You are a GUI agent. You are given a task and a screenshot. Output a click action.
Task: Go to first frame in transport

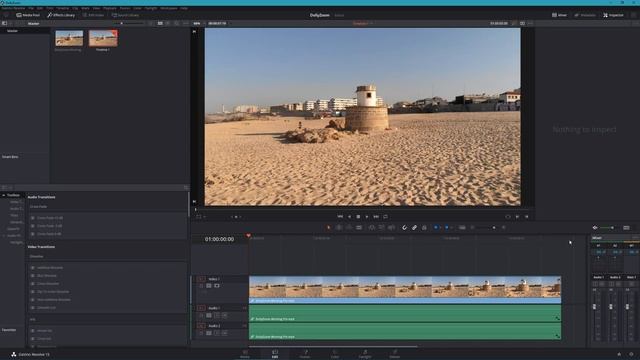[340, 217]
